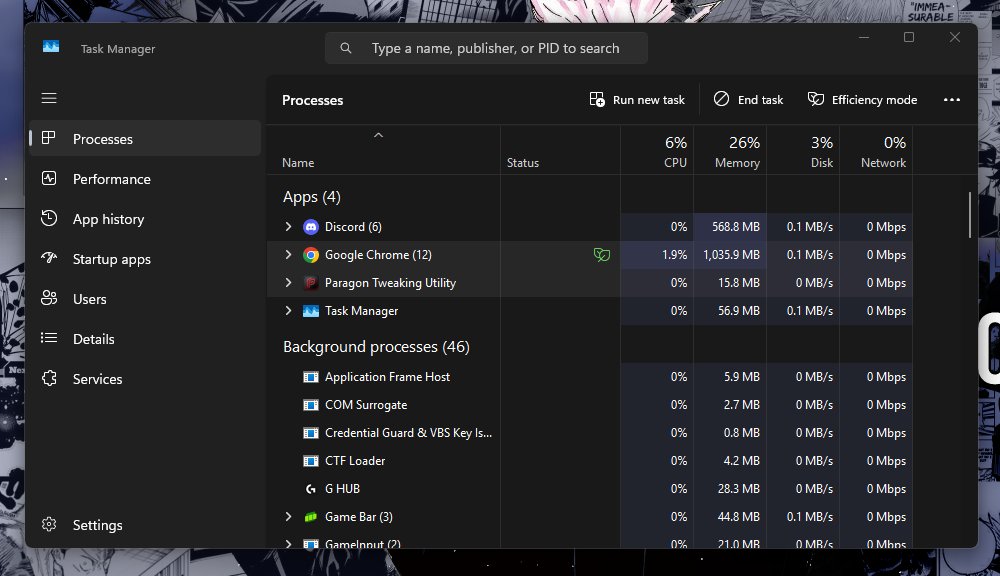Click the sort arrow above Name column
Image resolution: width=1000 pixels, height=576 pixels.
[x=378, y=135]
